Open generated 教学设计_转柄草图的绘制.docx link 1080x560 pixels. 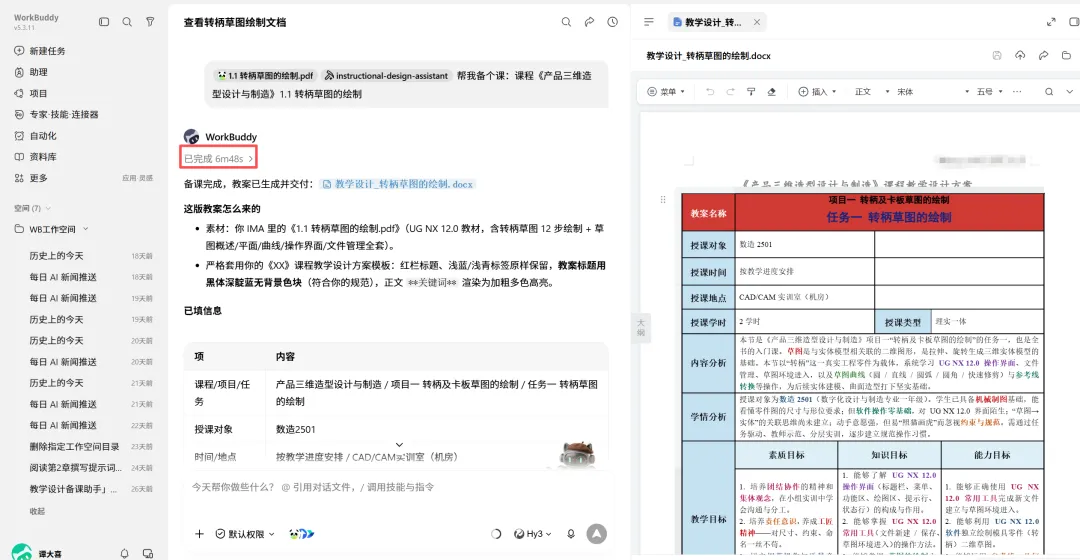click(398, 184)
